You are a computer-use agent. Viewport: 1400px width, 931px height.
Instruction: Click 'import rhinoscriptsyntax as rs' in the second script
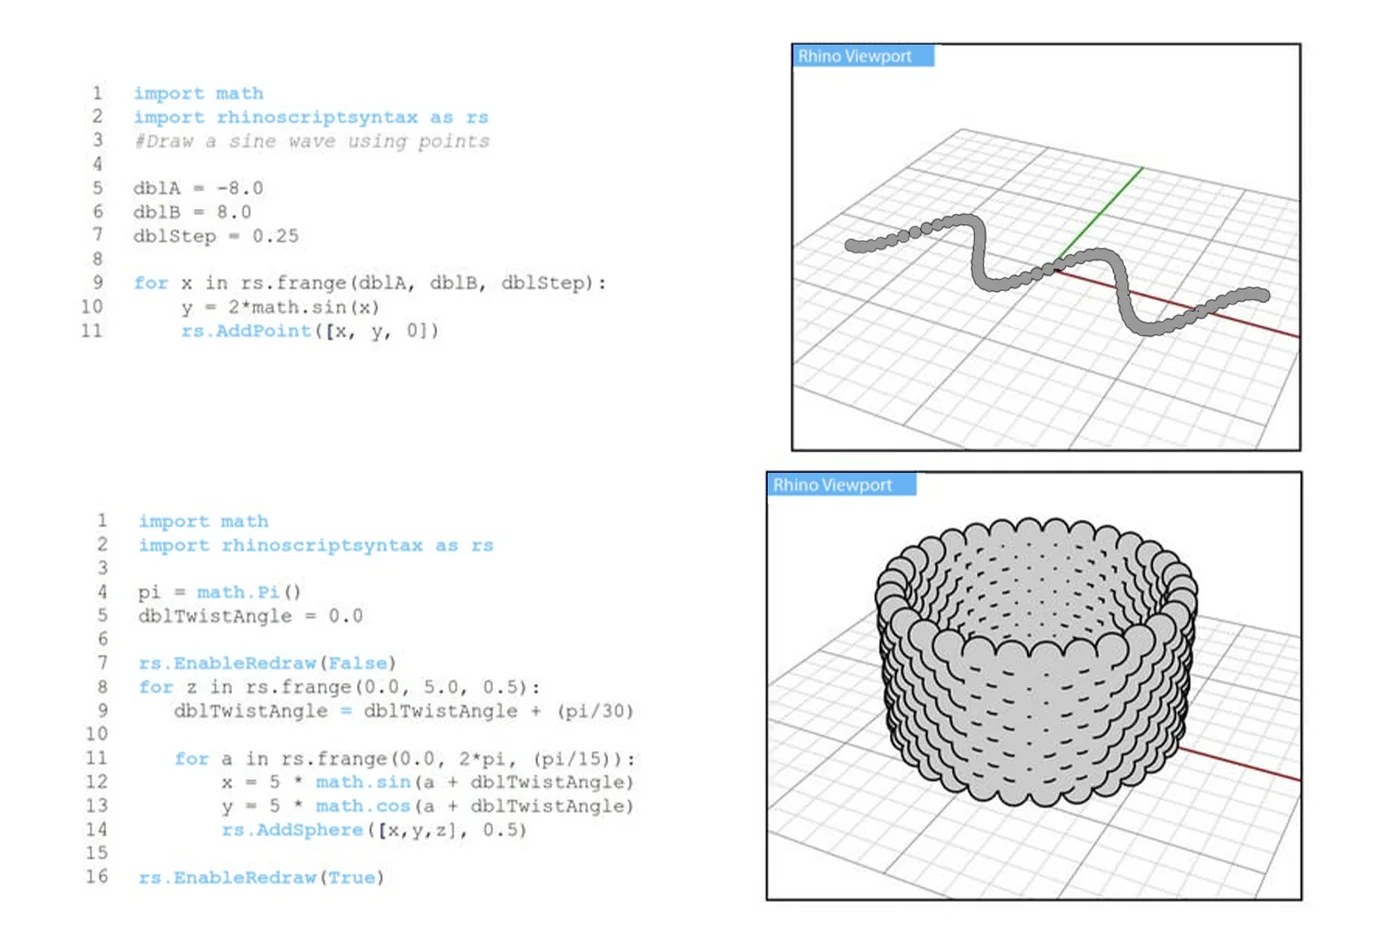(316, 545)
